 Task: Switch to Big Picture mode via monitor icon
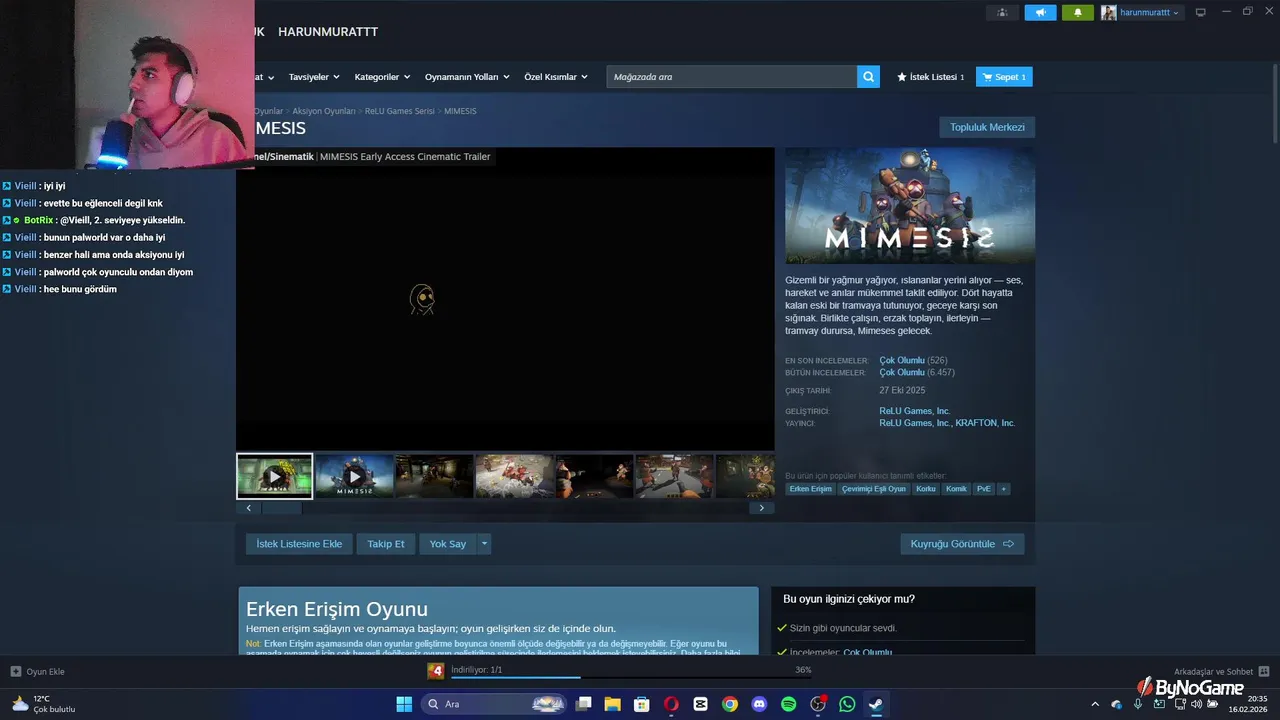(x=1201, y=13)
